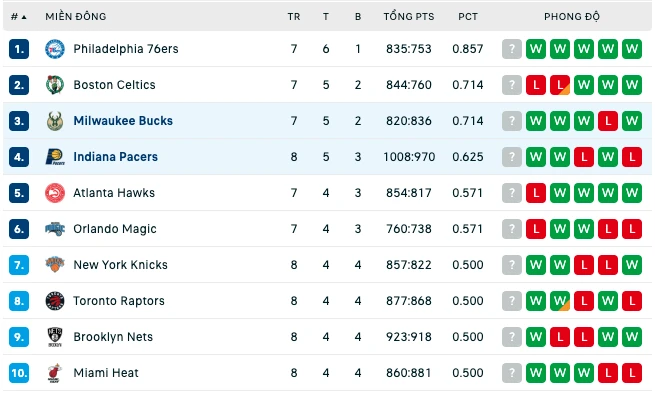Viewport: 655px width, 394px height.
Task: Select the Brooklyn Nets logo
Action: (55, 337)
